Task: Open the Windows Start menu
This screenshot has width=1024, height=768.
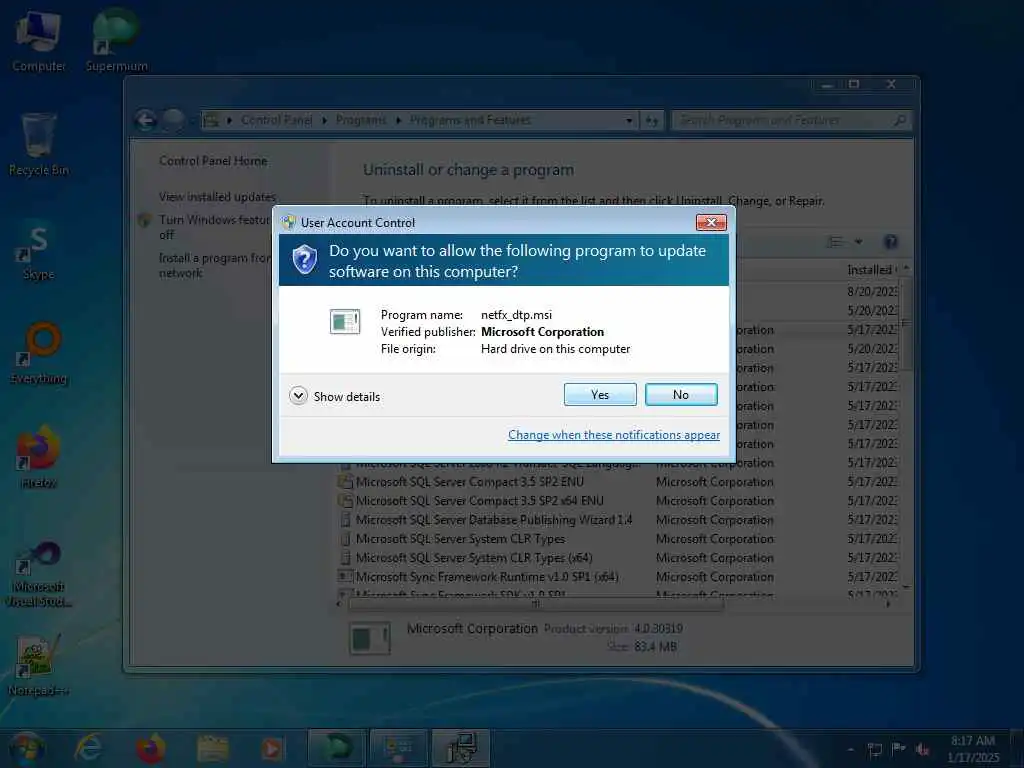Action: coord(26,748)
